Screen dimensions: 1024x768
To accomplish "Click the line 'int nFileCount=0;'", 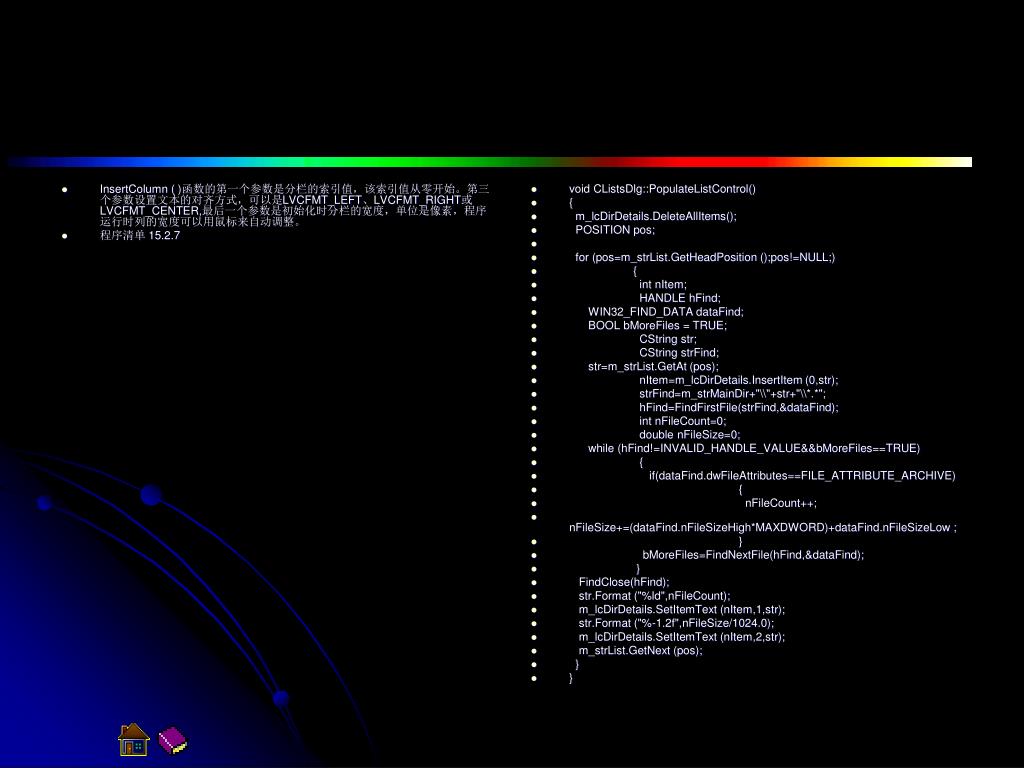I will [x=682, y=421].
